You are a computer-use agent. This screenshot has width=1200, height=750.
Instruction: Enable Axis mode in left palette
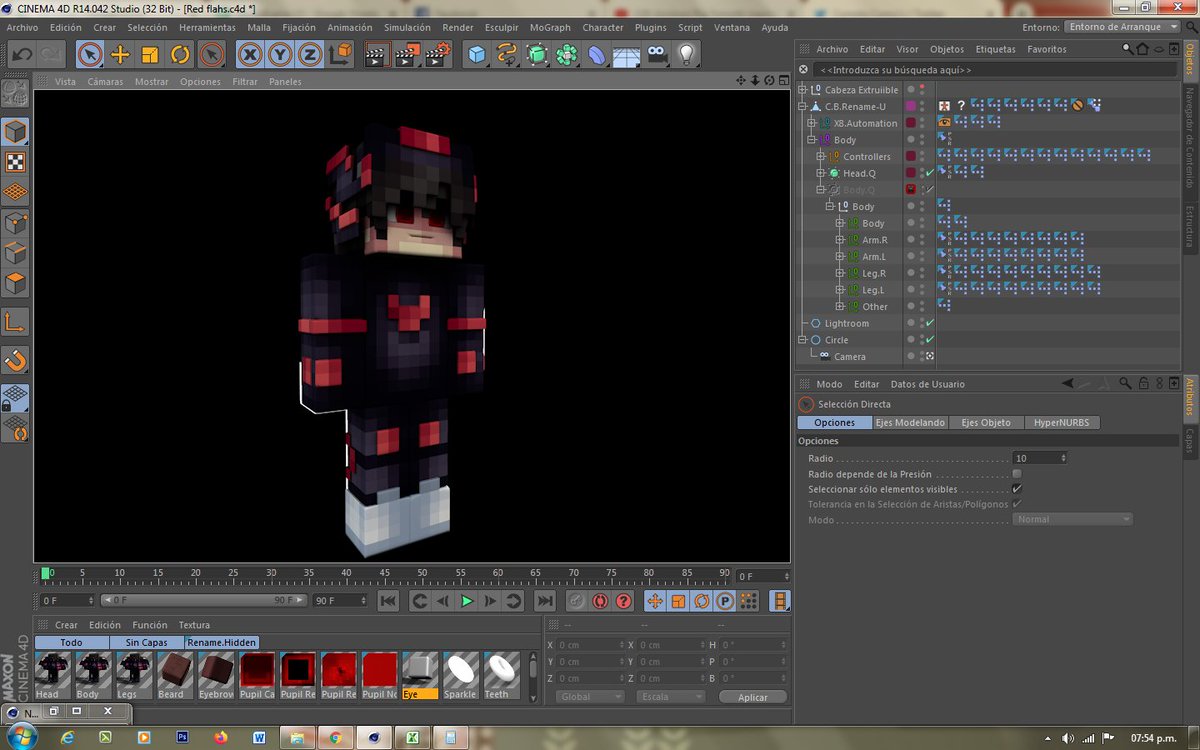15,322
